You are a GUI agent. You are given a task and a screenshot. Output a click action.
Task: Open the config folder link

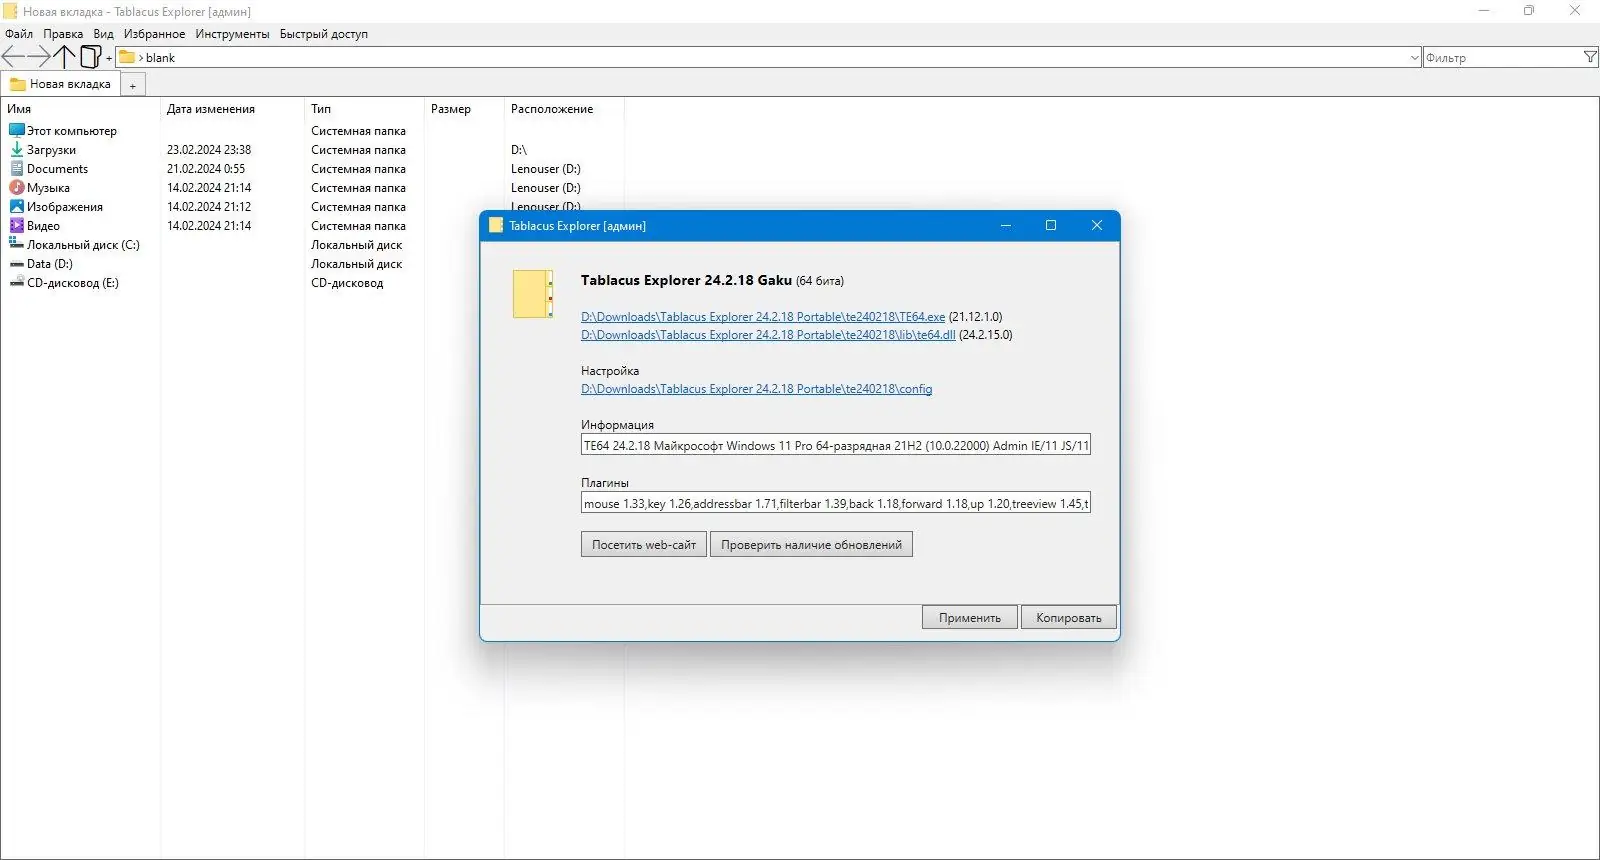[x=756, y=389]
